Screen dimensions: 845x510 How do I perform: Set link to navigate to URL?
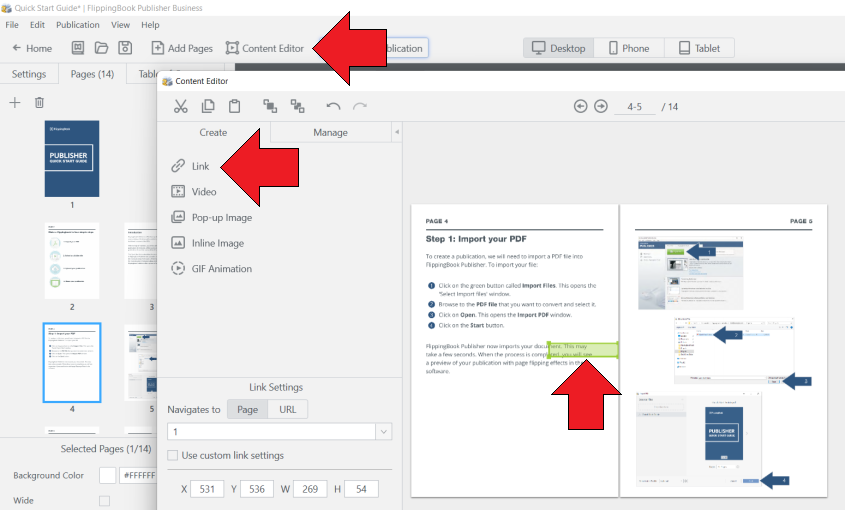click(288, 409)
